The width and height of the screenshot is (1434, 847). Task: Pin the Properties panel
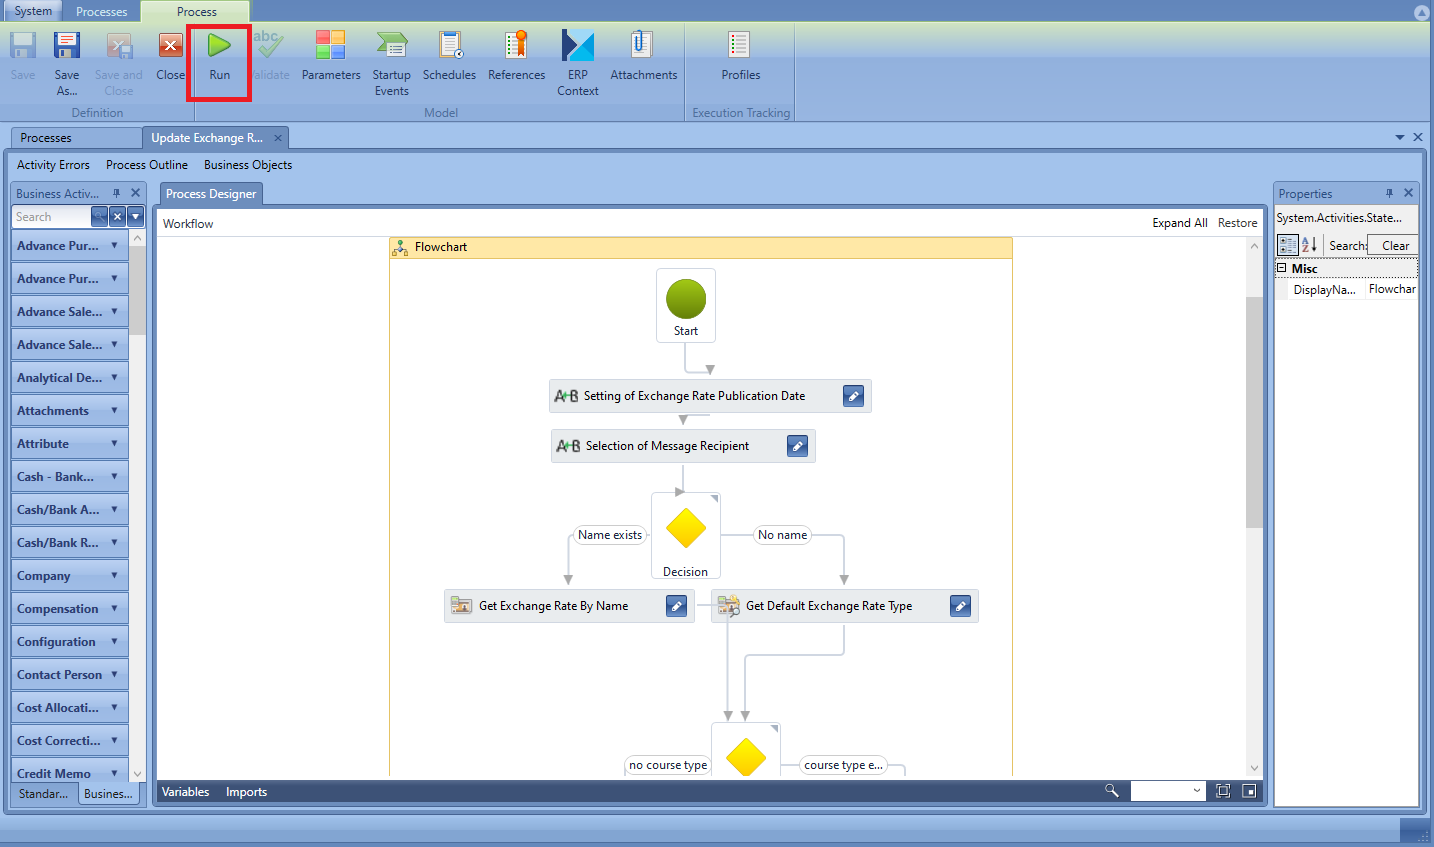[x=1389, y=193]
